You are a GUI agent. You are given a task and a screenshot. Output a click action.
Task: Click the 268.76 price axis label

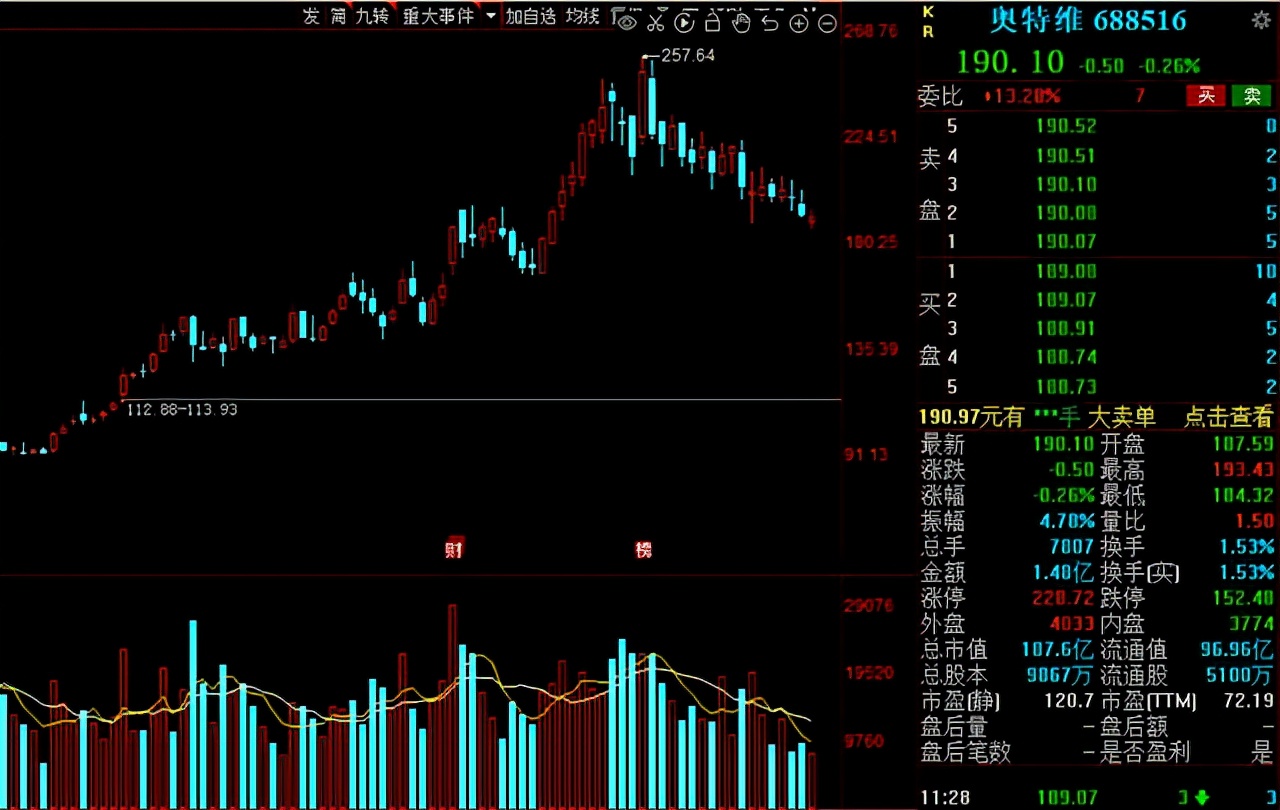pyautogui.click(x=871, y=32)
